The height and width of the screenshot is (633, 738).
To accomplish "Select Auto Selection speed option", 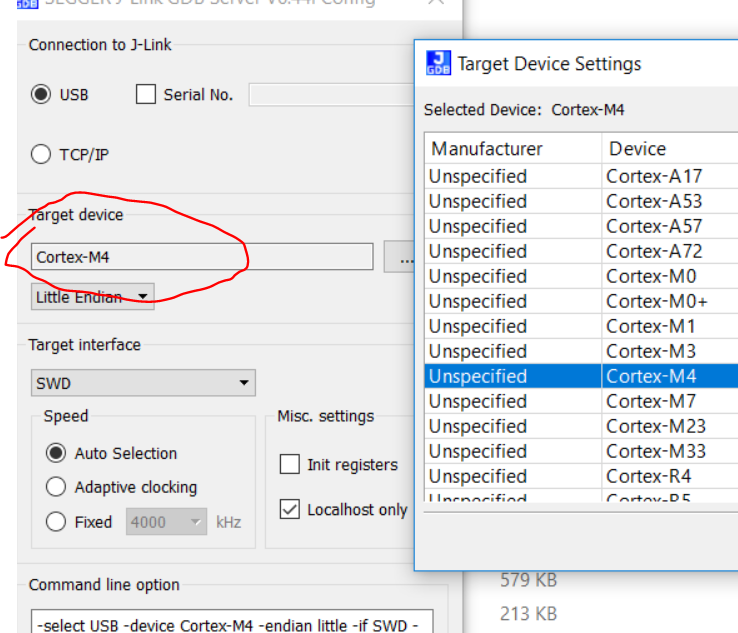I will (x=57, y=453).
